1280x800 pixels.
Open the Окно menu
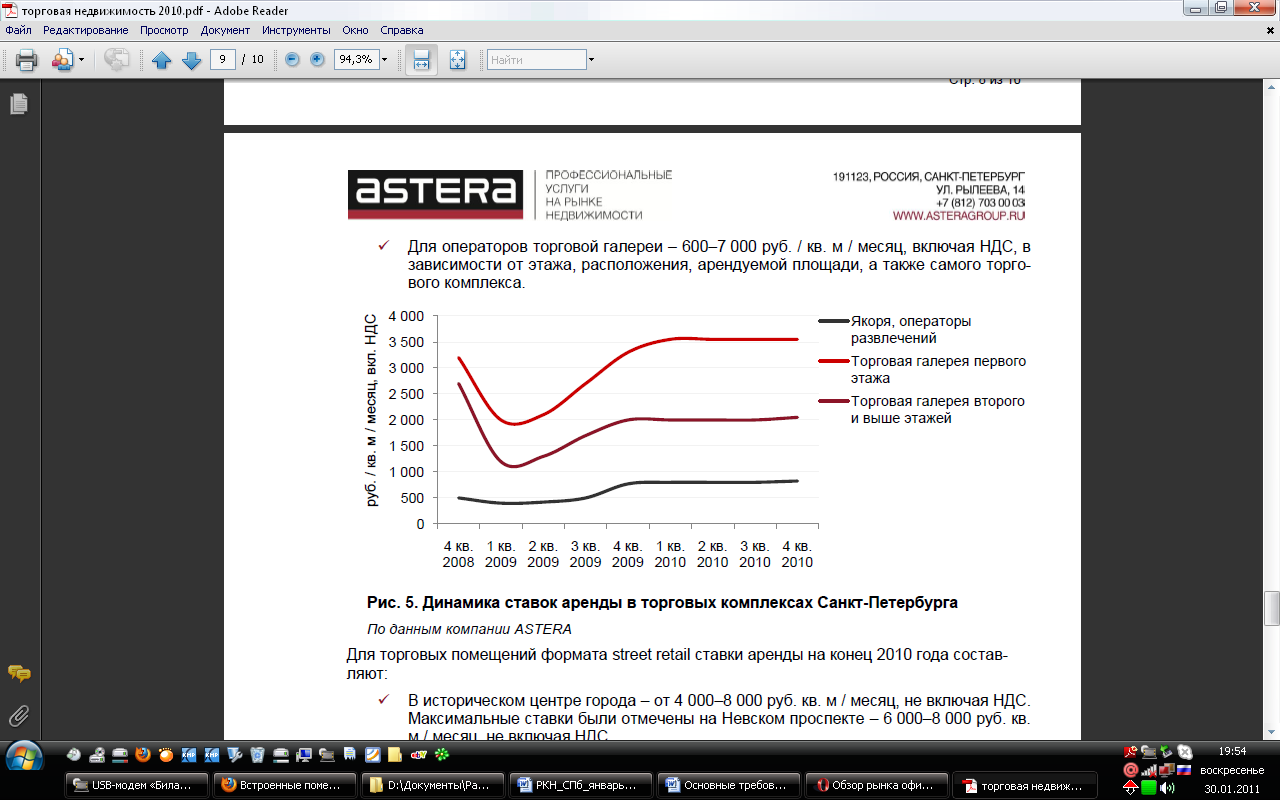355,30
